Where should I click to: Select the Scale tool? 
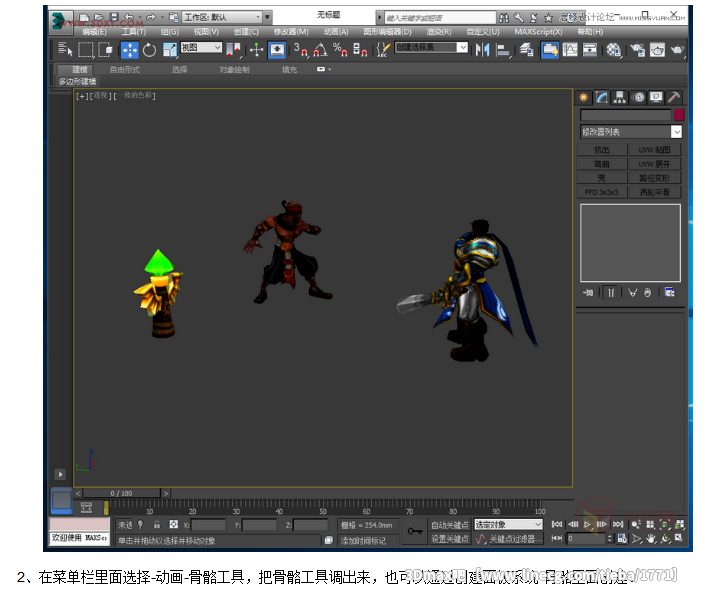(x=170, y=50)
